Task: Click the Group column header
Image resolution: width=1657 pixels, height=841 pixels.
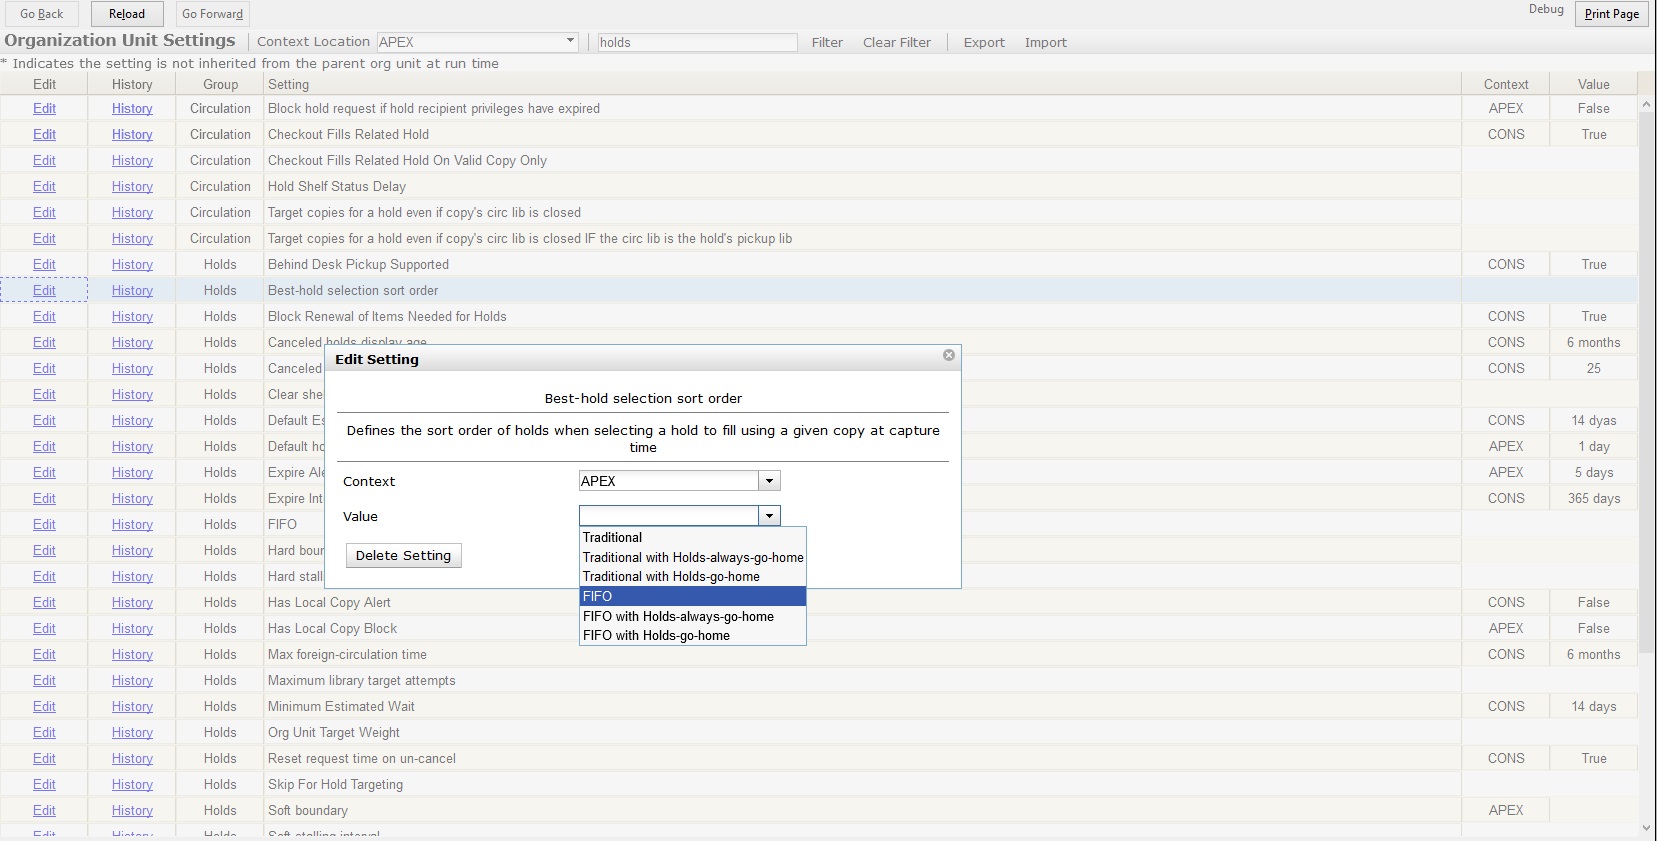Action: [220, 84]
